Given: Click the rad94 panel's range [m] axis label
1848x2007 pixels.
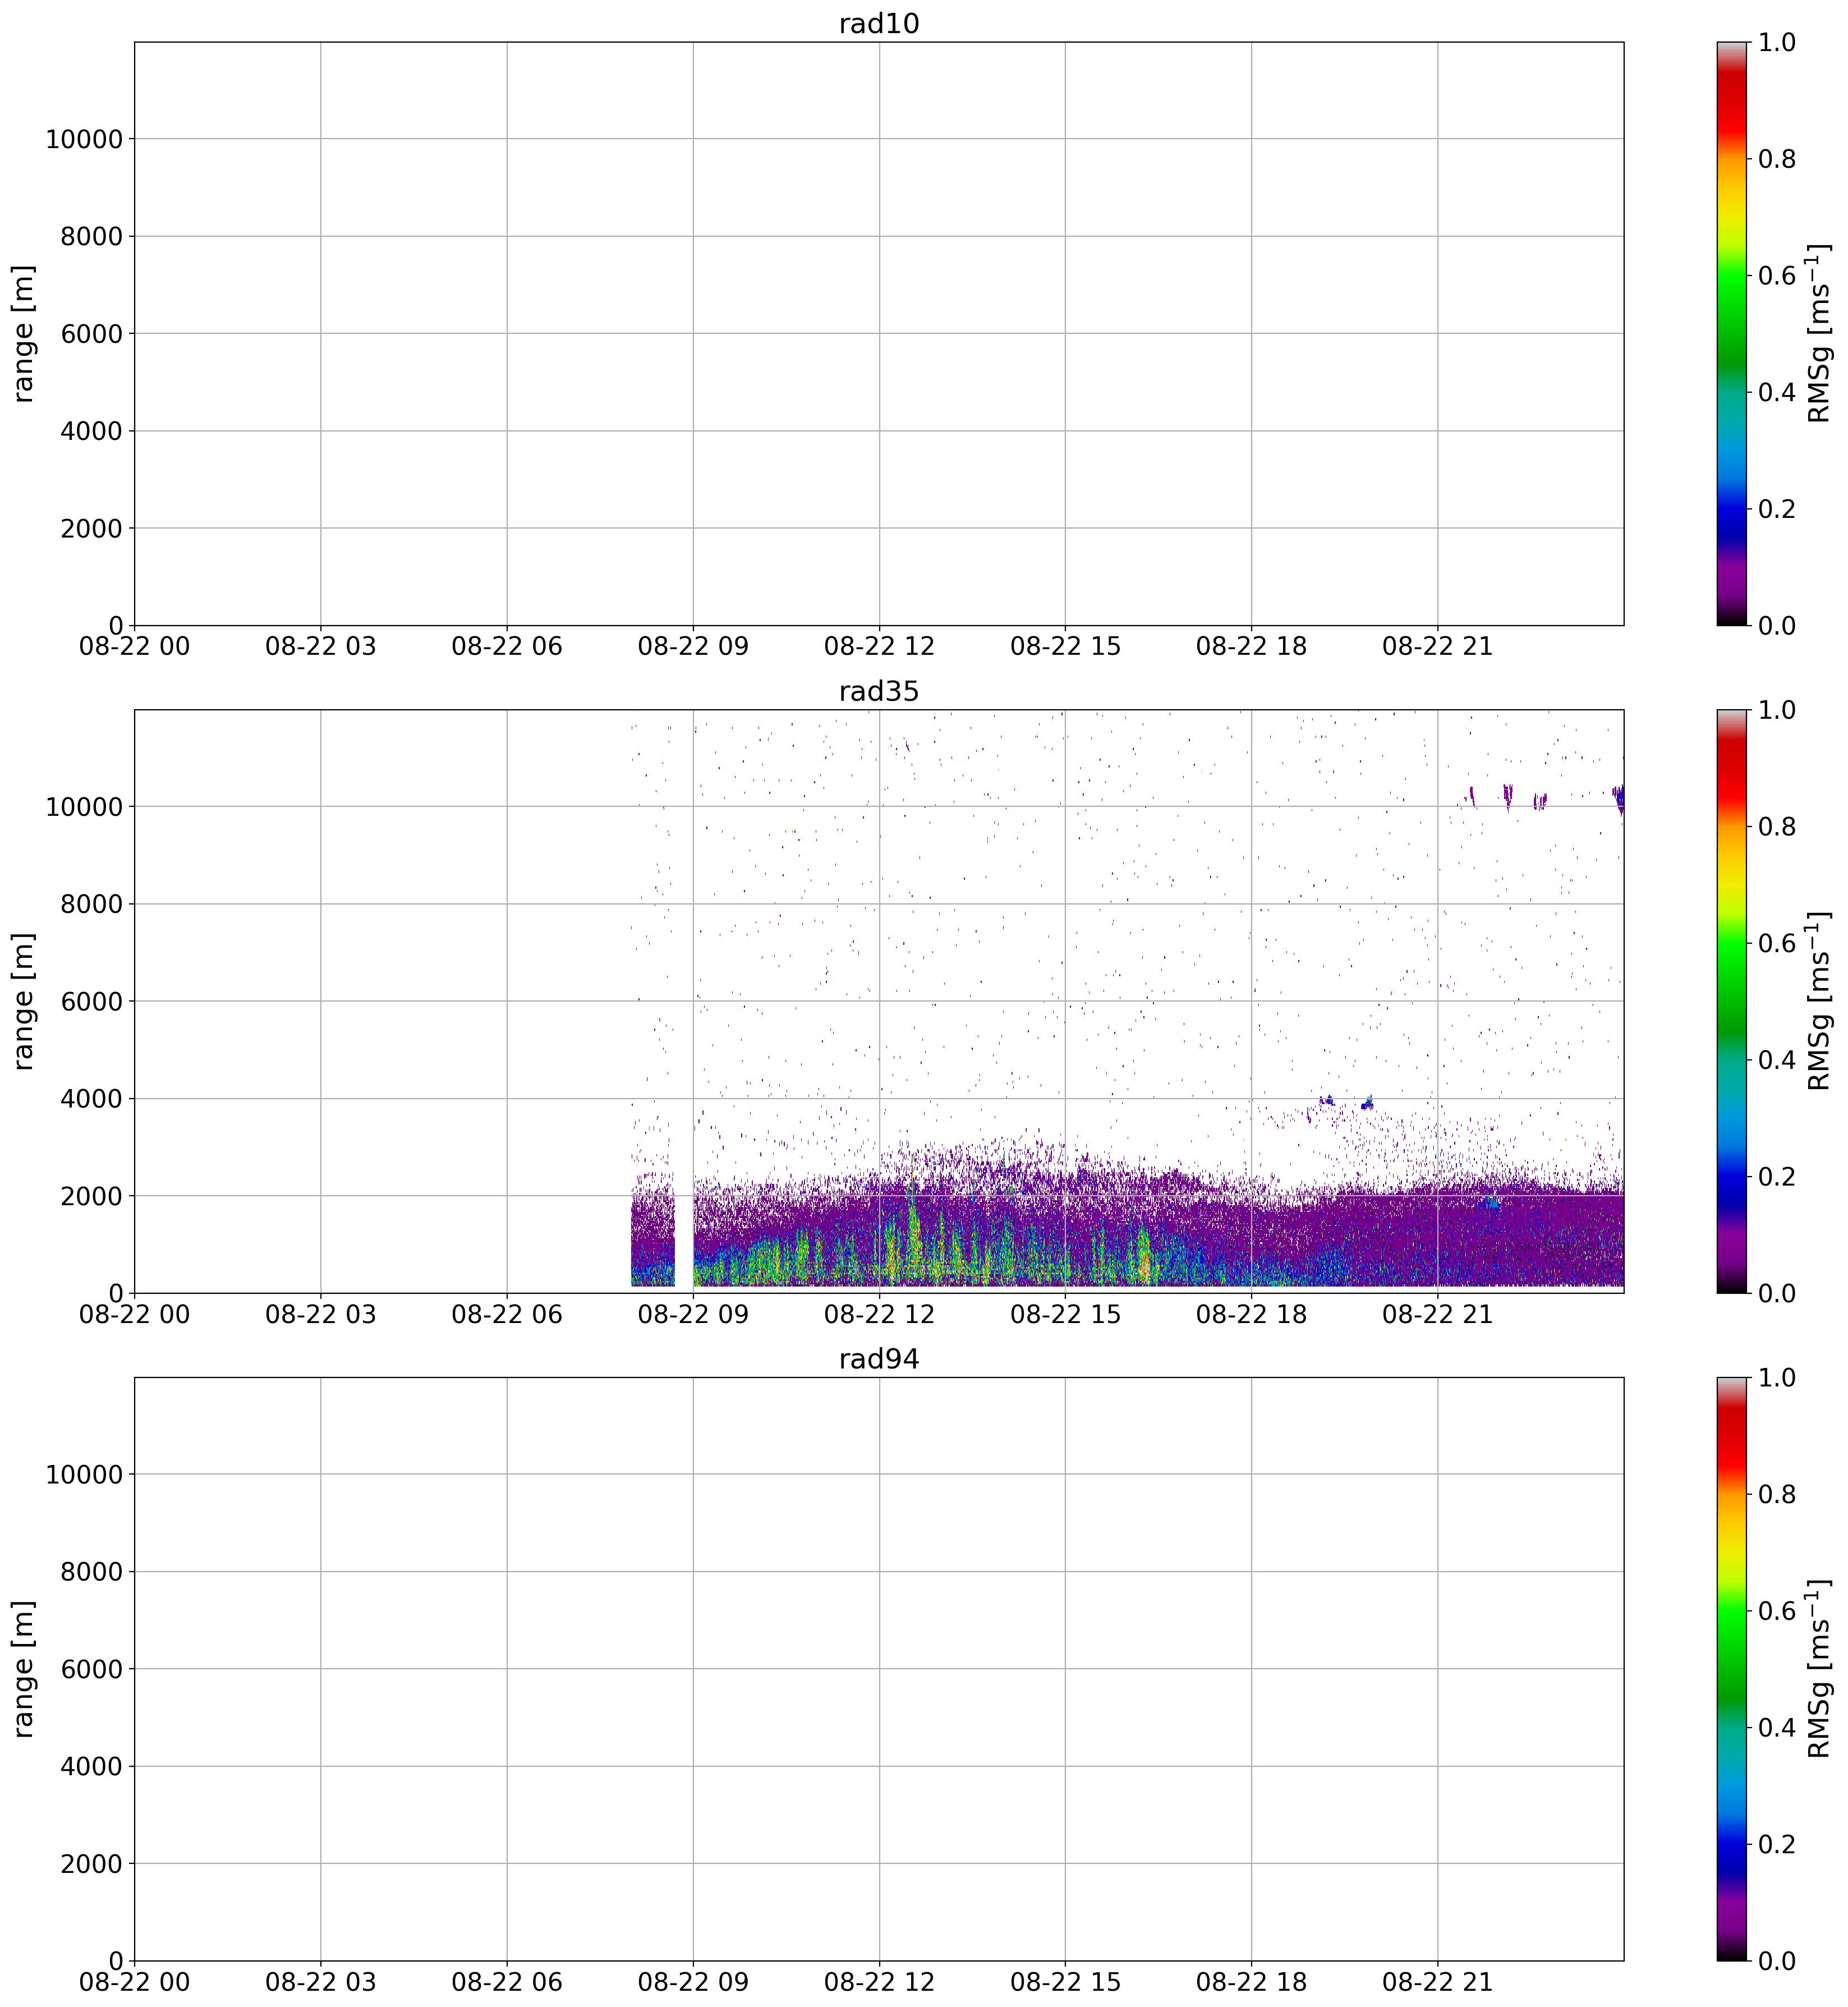Looking at the screenshot, I should point(24,1669).
